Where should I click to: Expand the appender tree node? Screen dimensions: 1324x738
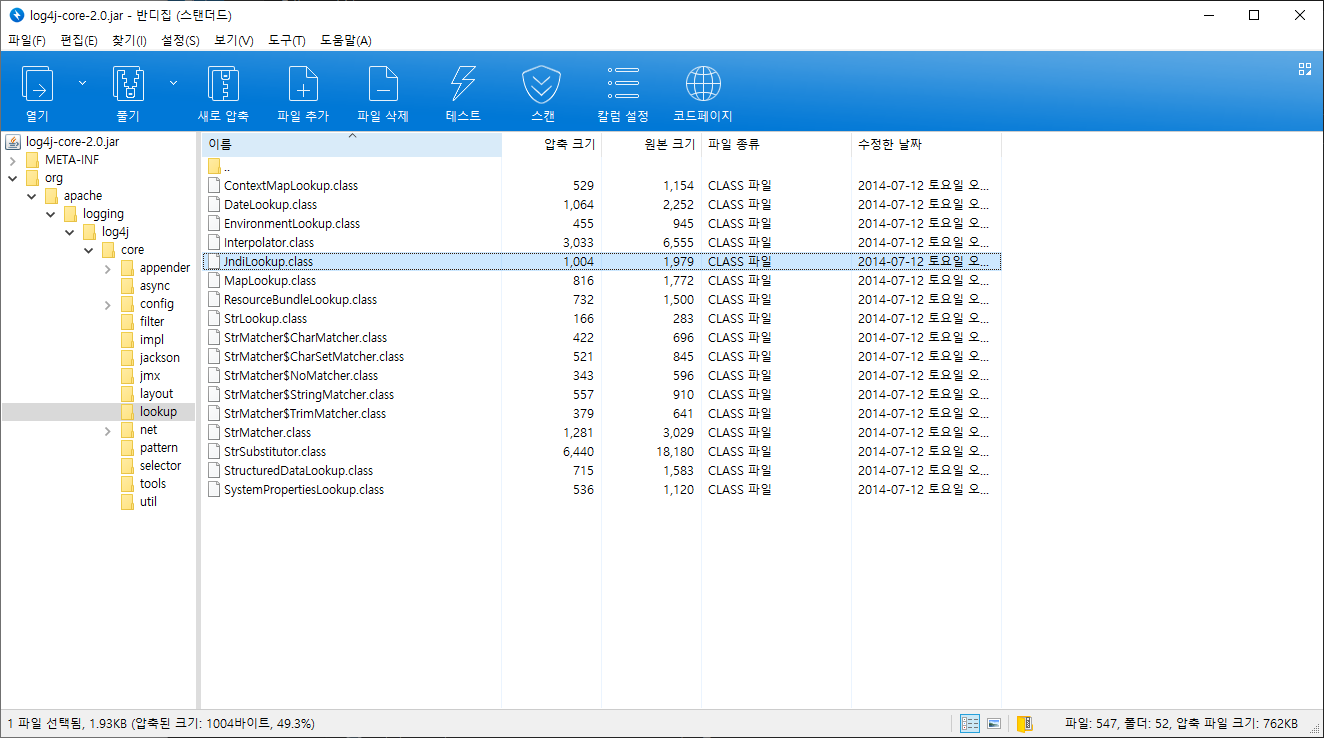coord(107,268)
